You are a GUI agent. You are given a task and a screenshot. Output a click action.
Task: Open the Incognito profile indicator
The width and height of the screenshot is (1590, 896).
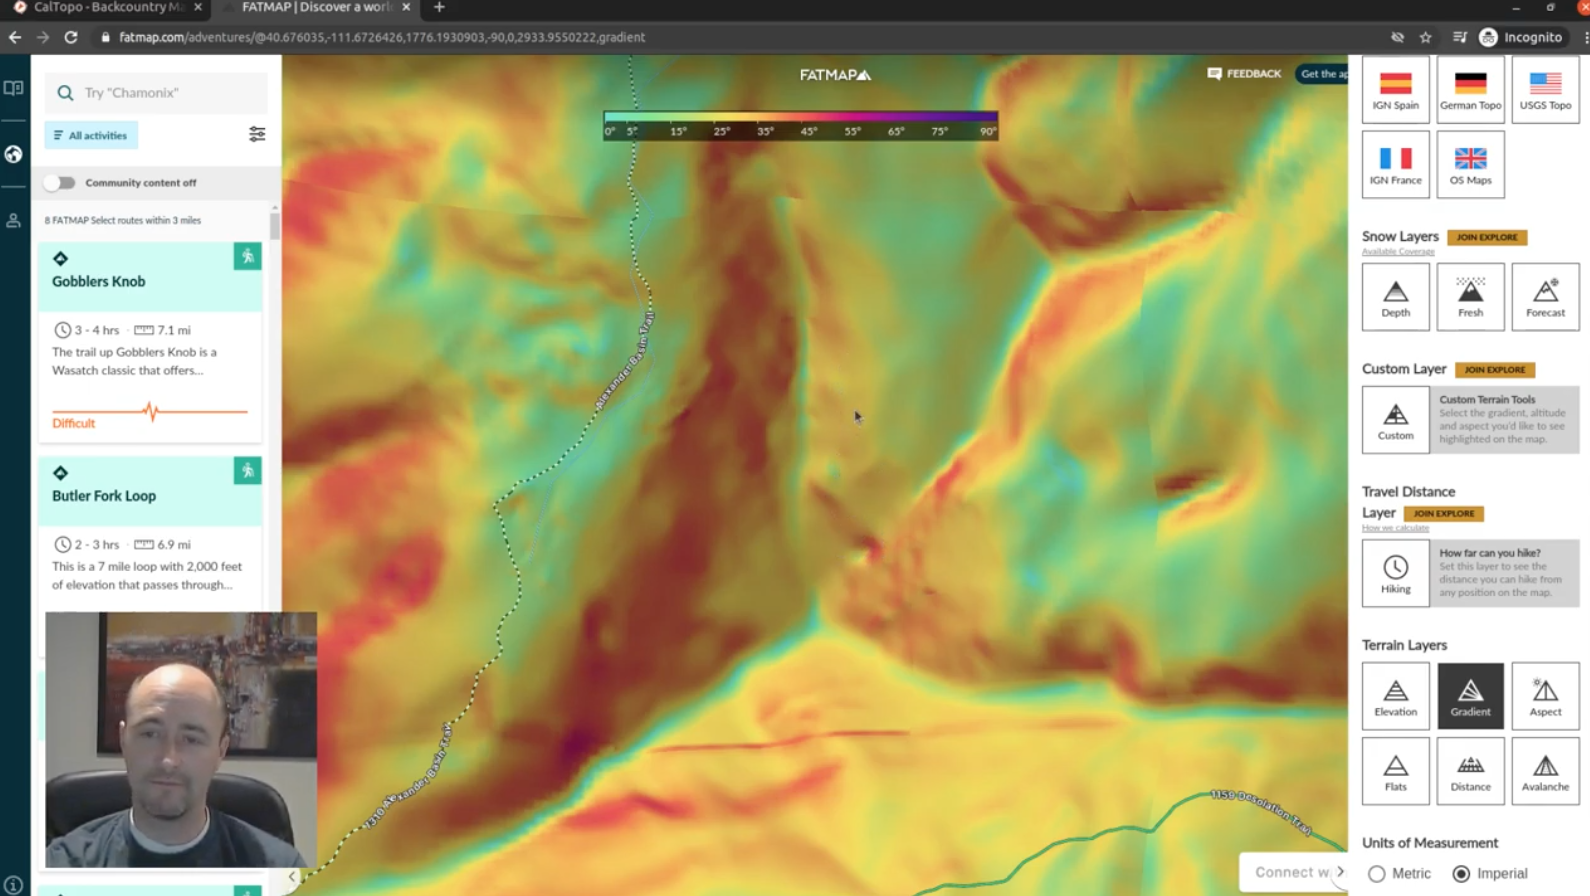(1521, 37)
